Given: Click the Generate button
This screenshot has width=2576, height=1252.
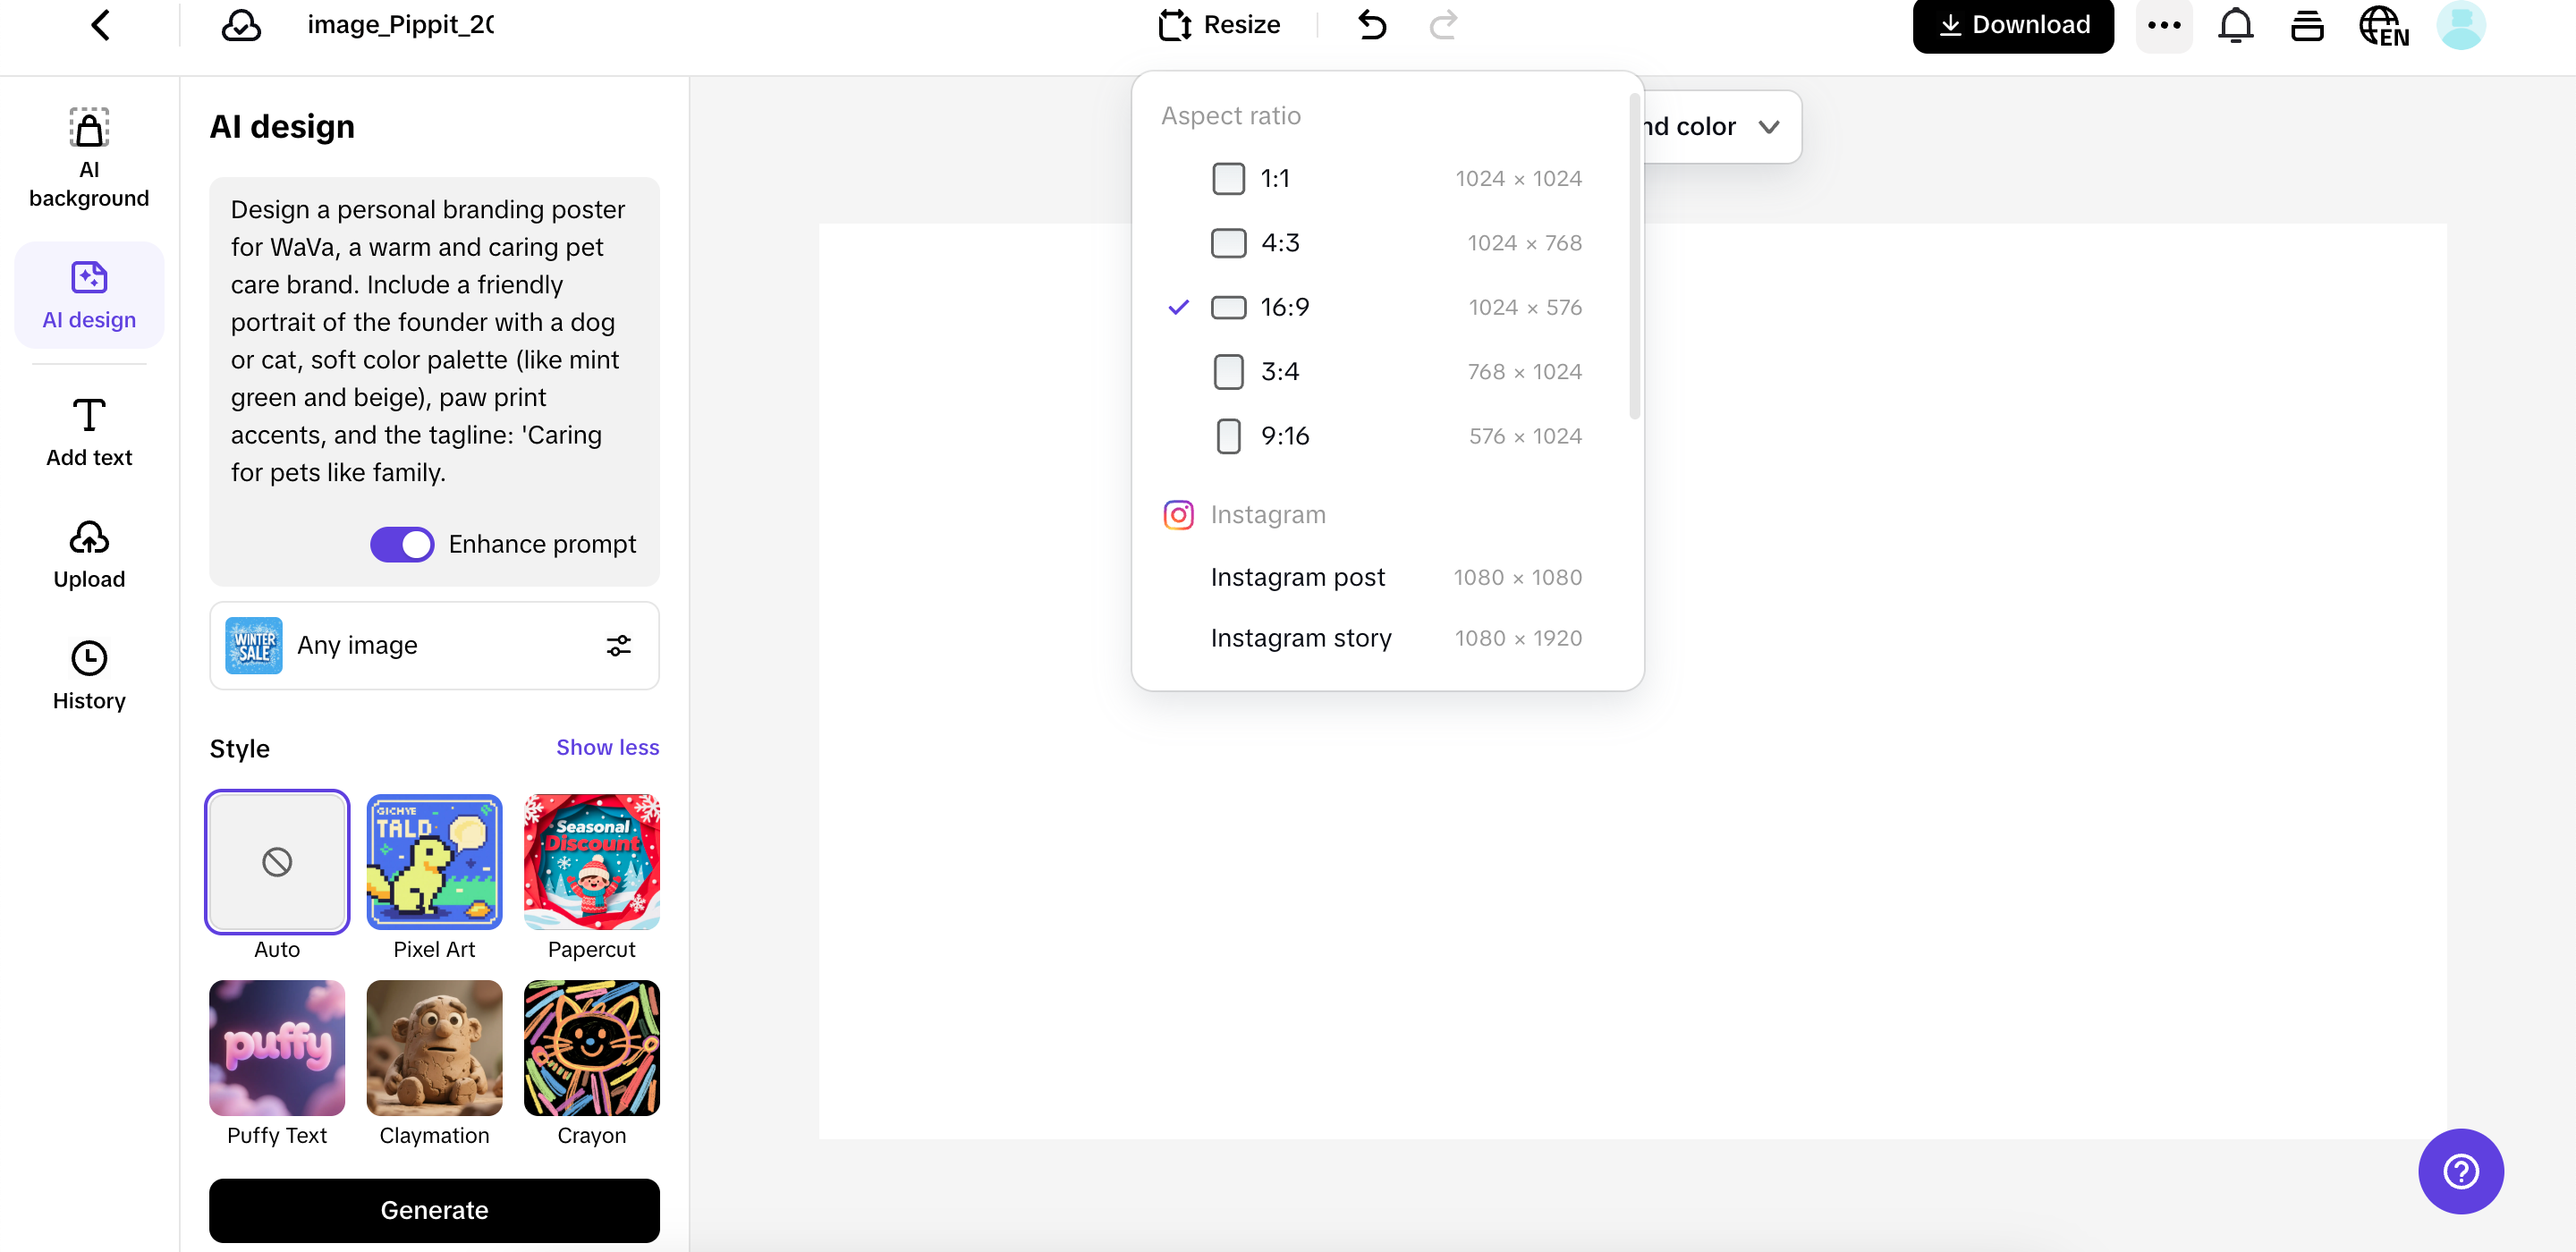Looking at the screenshot, I should tap(433, 1210).
